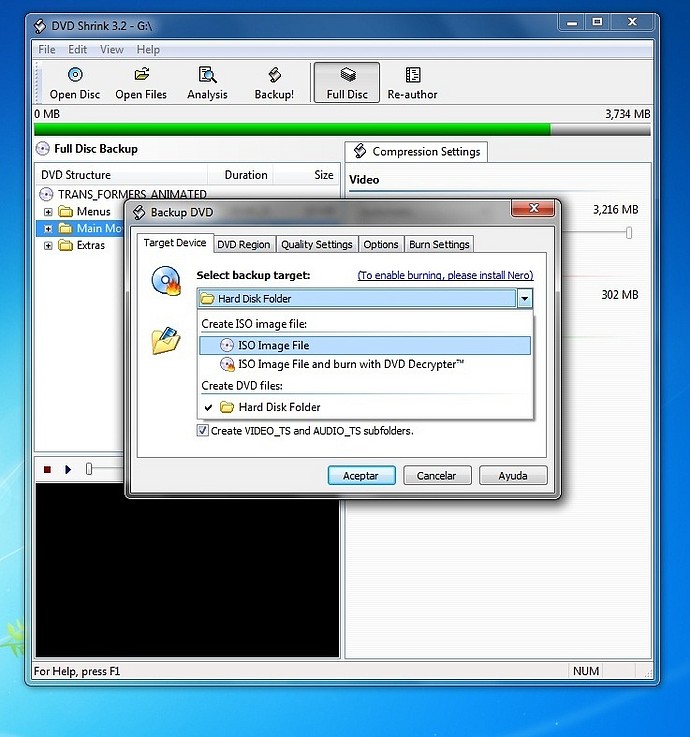Click the Main Movie folder icon
Viewport: 690px width, 737px height.
coord(65,228)
